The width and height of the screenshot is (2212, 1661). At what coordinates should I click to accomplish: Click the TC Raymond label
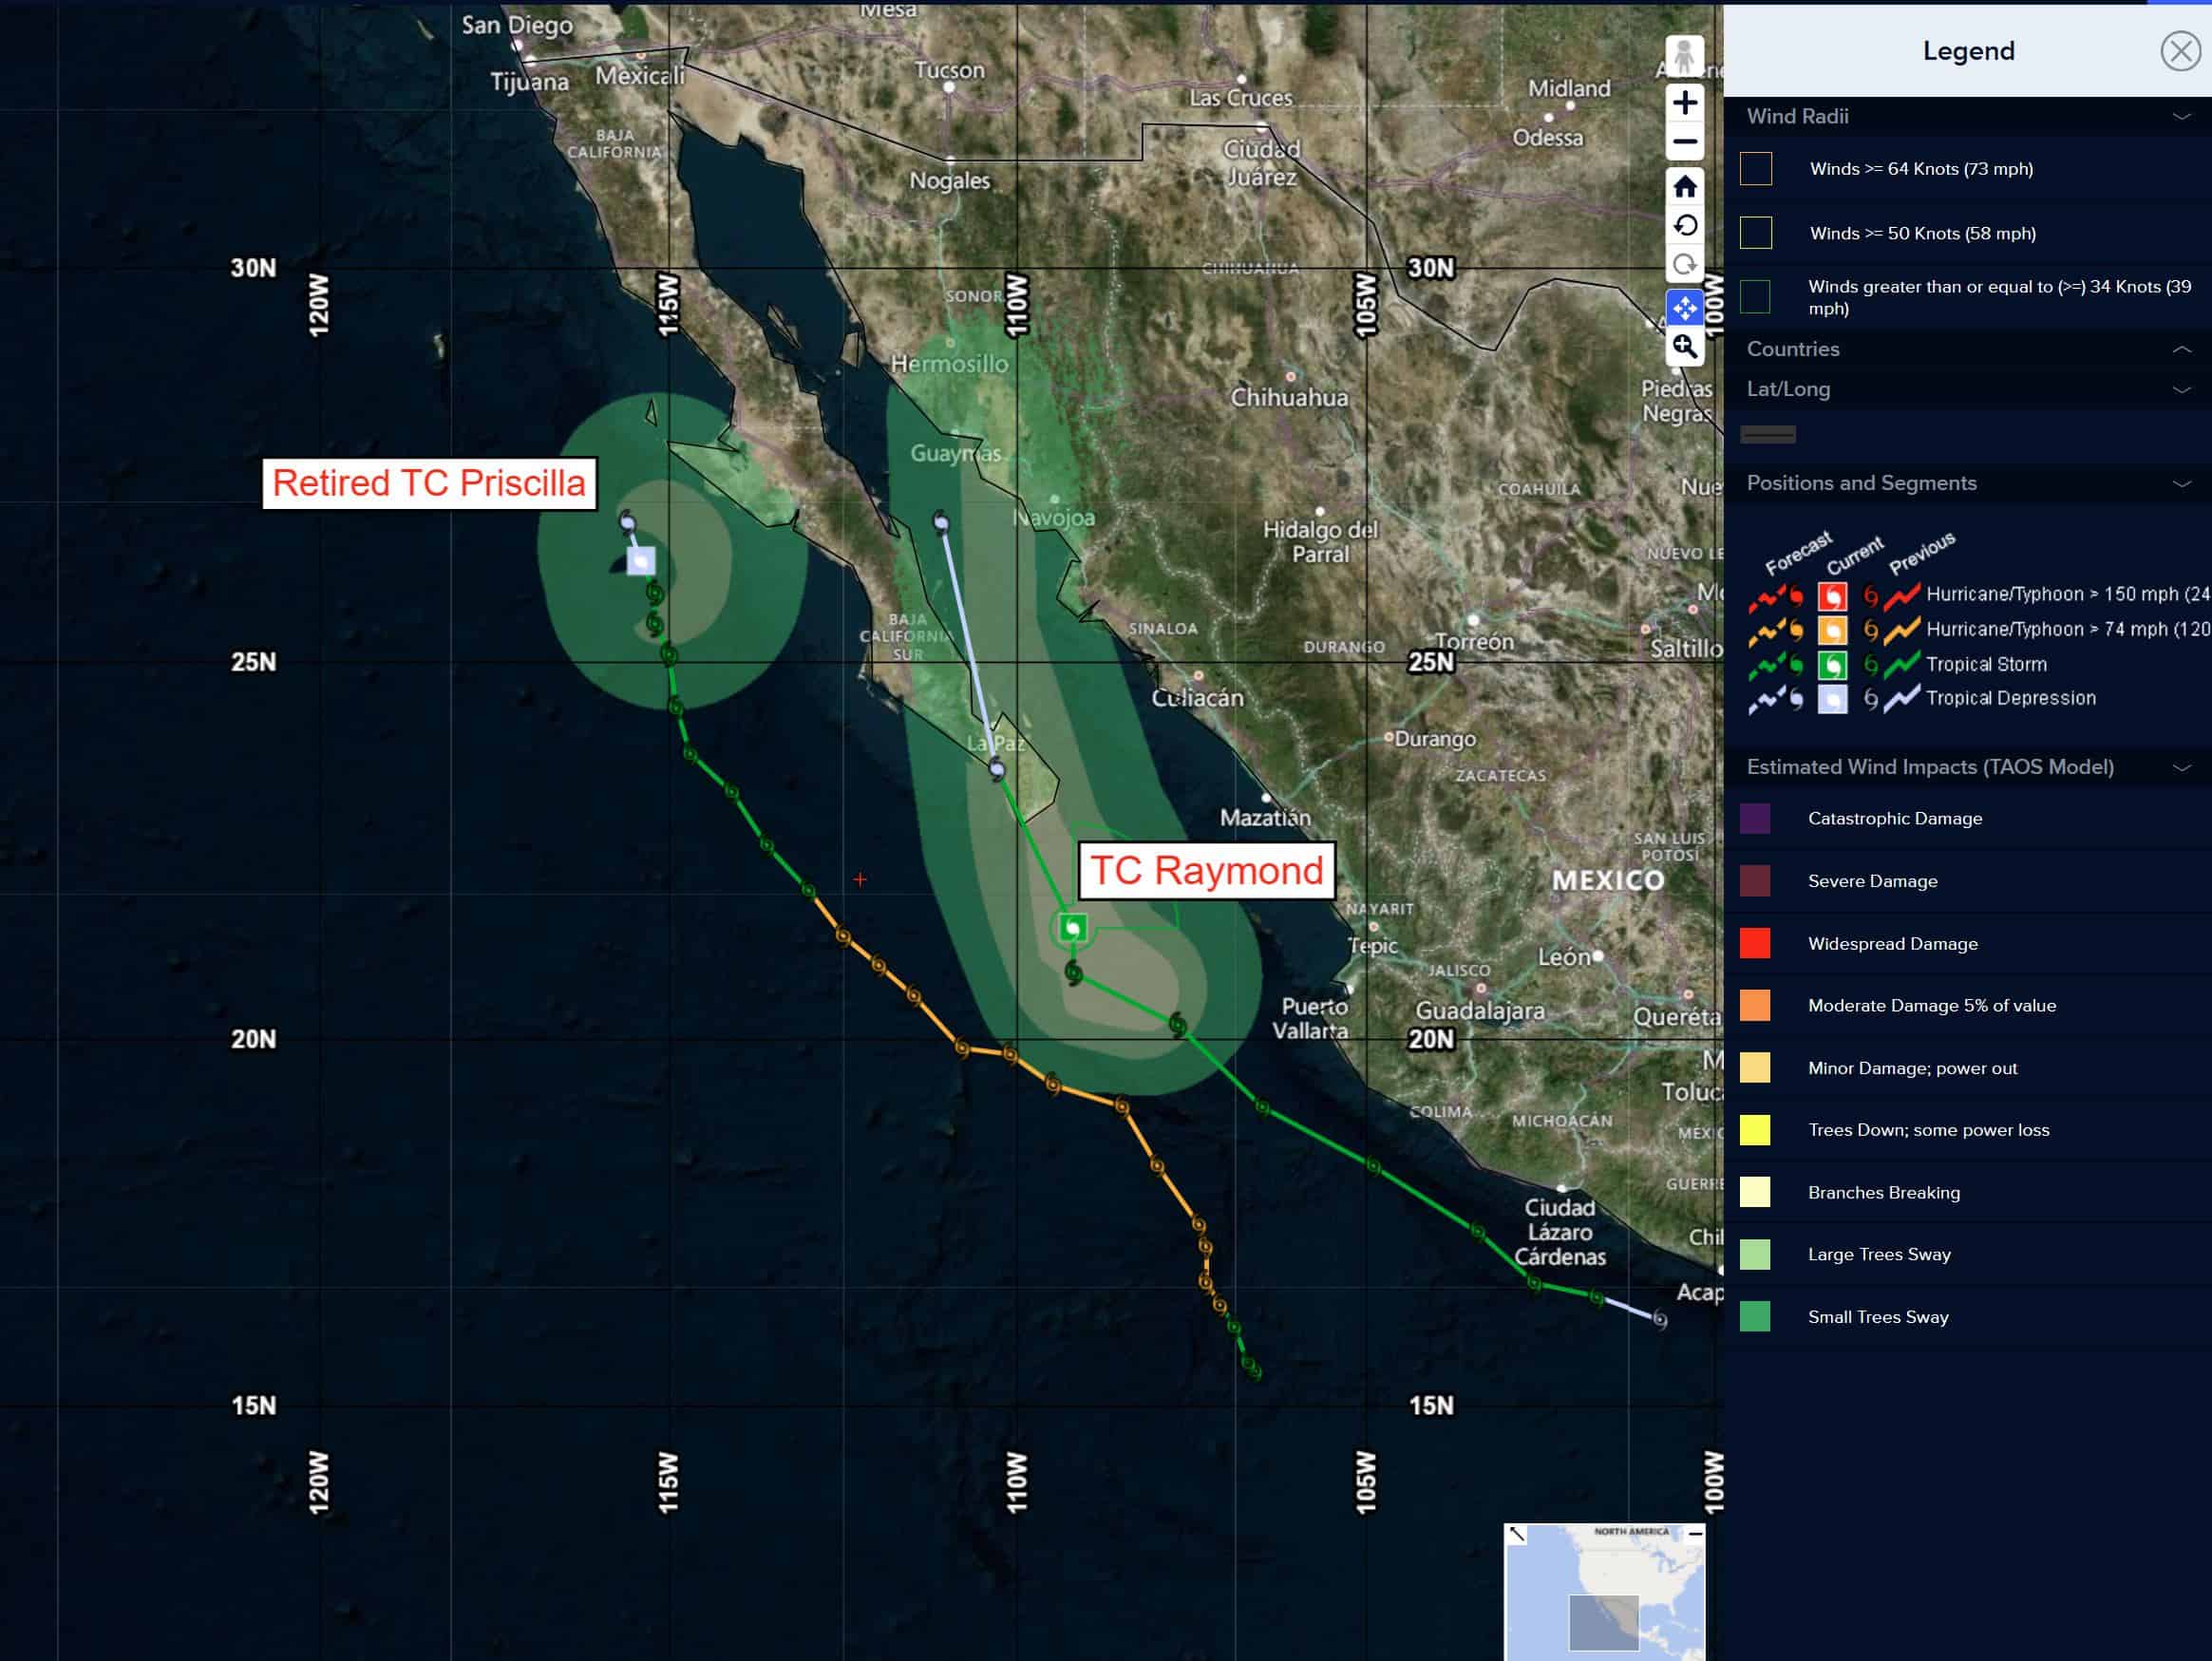pyautogui.click(x=1206, y=870)
